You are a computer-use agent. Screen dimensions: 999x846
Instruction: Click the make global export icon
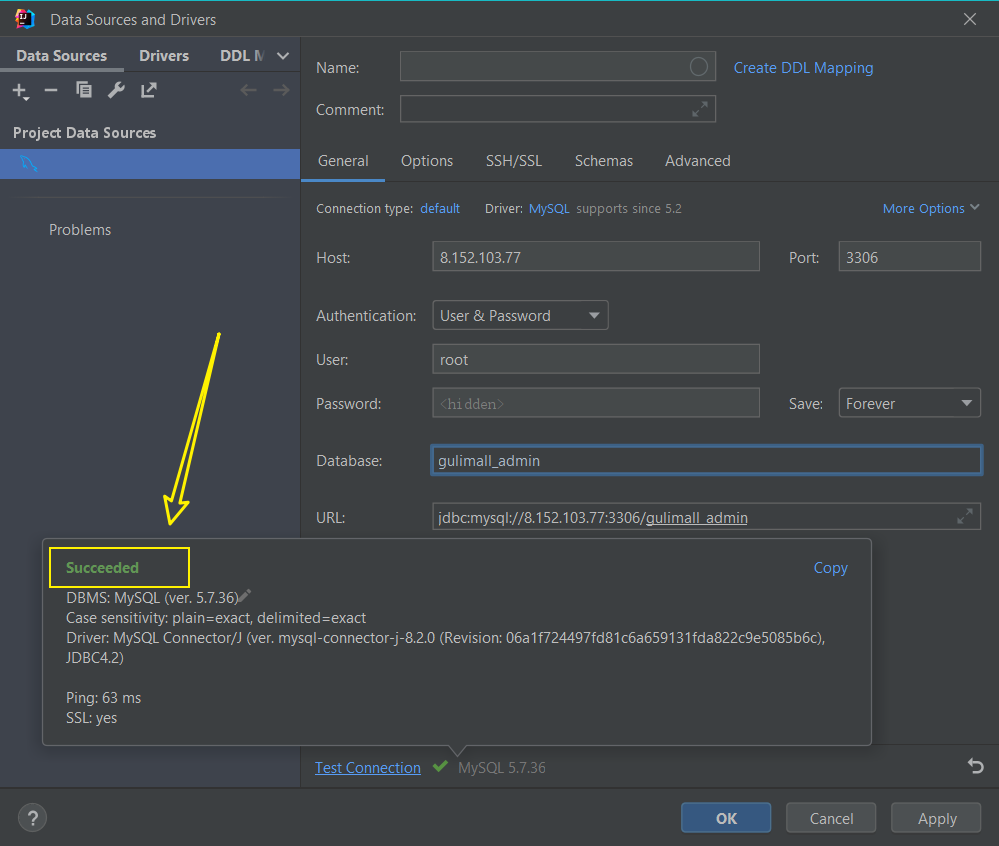pos(148,90)
